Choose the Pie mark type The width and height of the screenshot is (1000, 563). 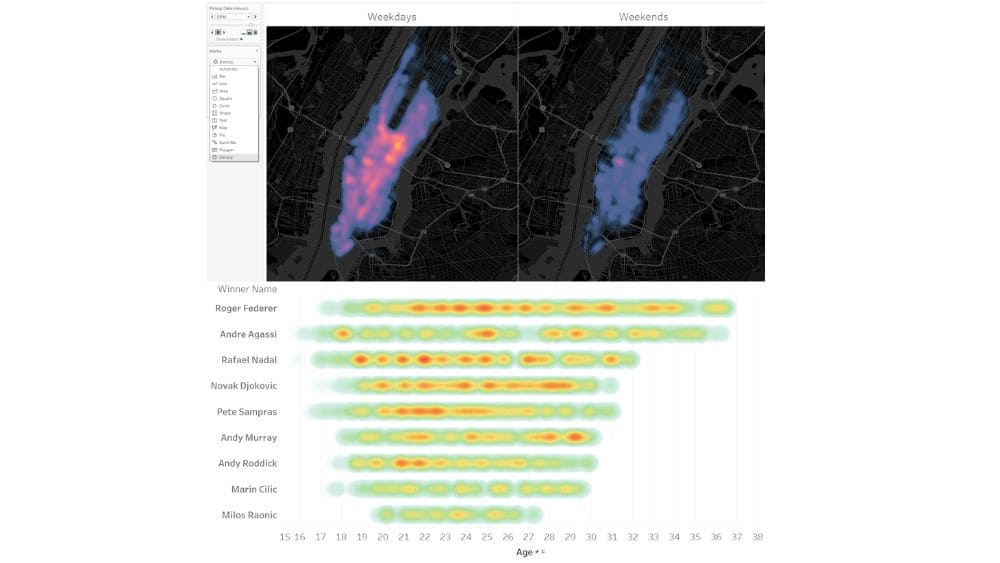[219, 135]
